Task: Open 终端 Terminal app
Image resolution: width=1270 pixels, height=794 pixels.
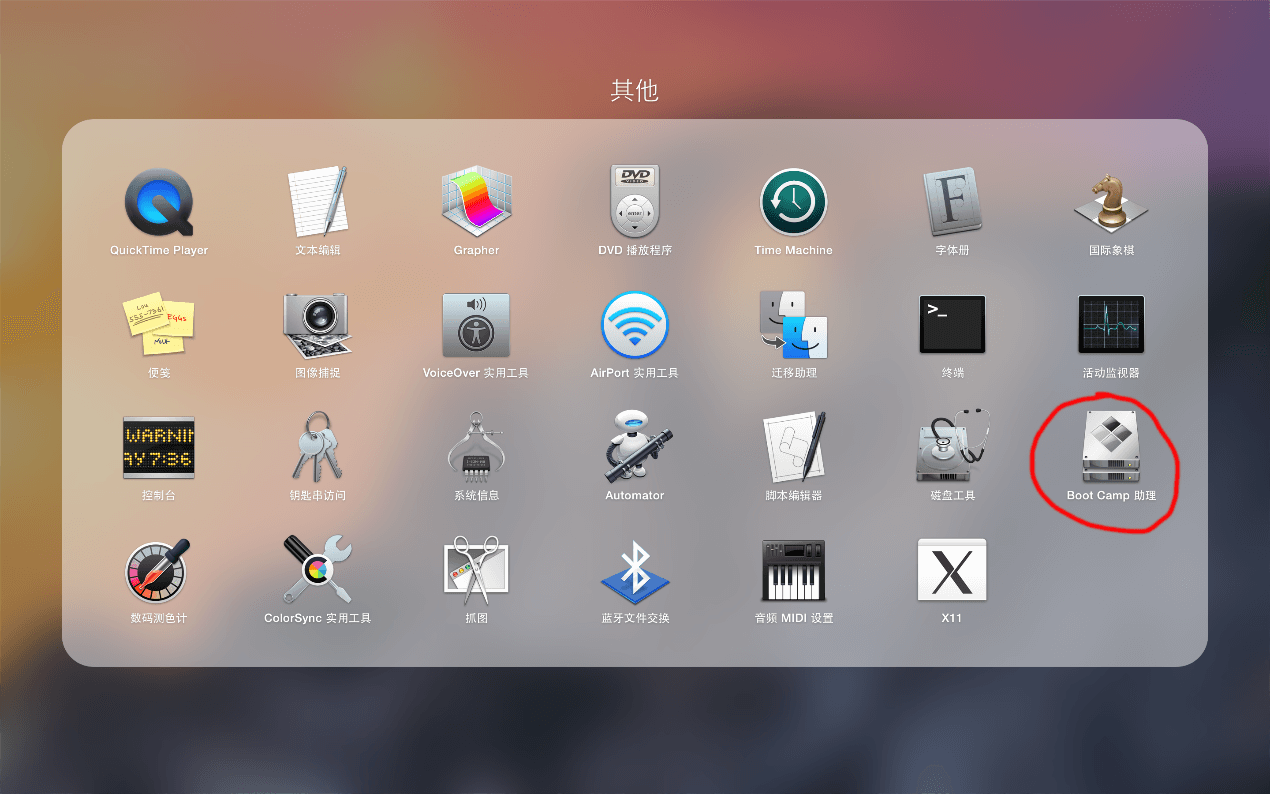Action: [x=952, y=324]
